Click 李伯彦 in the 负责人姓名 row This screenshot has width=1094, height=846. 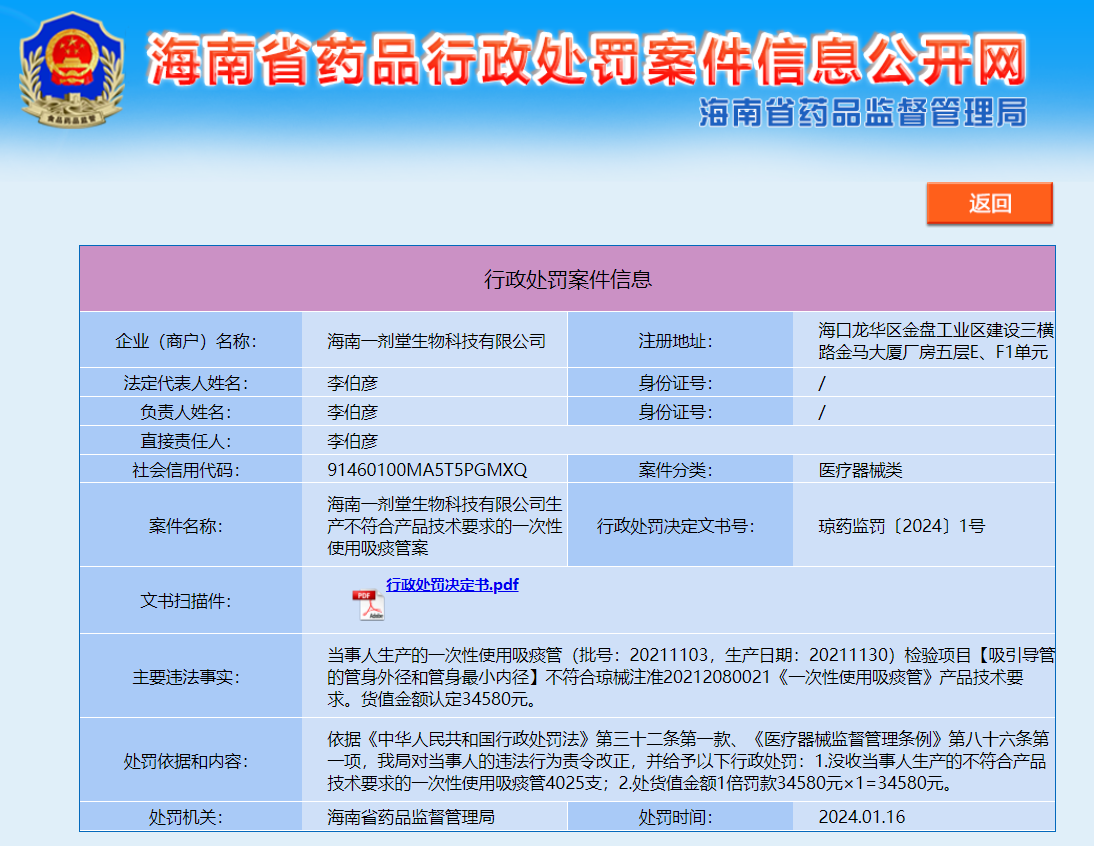[352, 412]
